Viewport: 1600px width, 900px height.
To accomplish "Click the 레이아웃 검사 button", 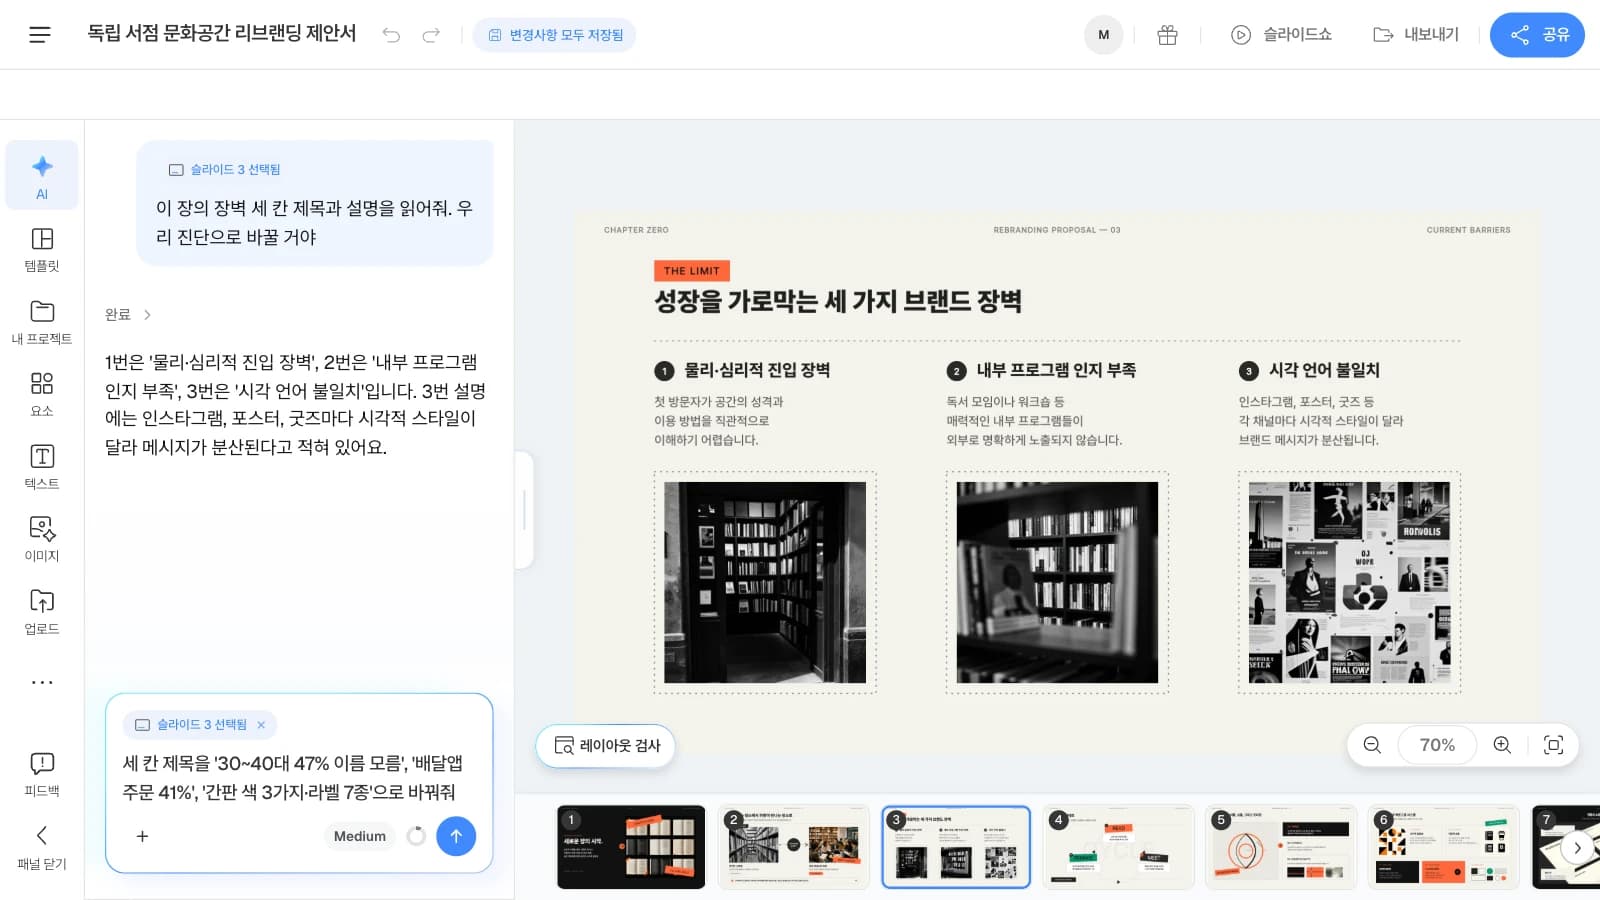I will (605, 745).
